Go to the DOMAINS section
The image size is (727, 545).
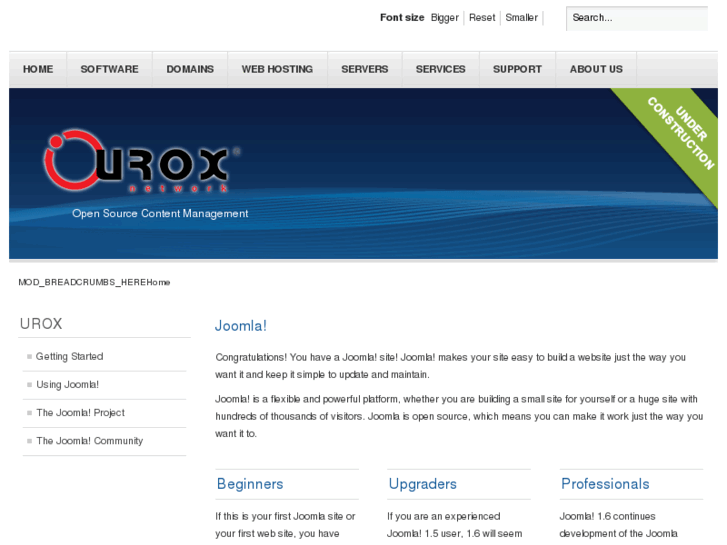(190, 69)
